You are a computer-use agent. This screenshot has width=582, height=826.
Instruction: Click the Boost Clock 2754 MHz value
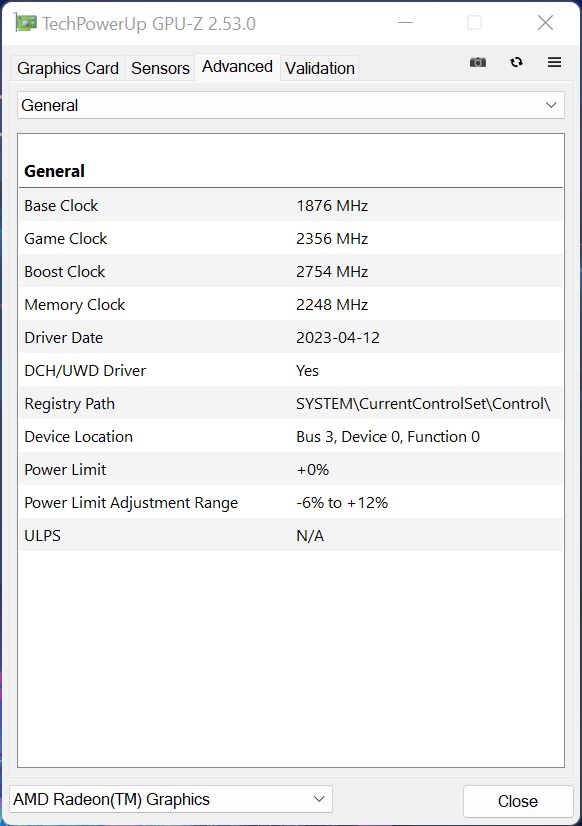(332, 272)
